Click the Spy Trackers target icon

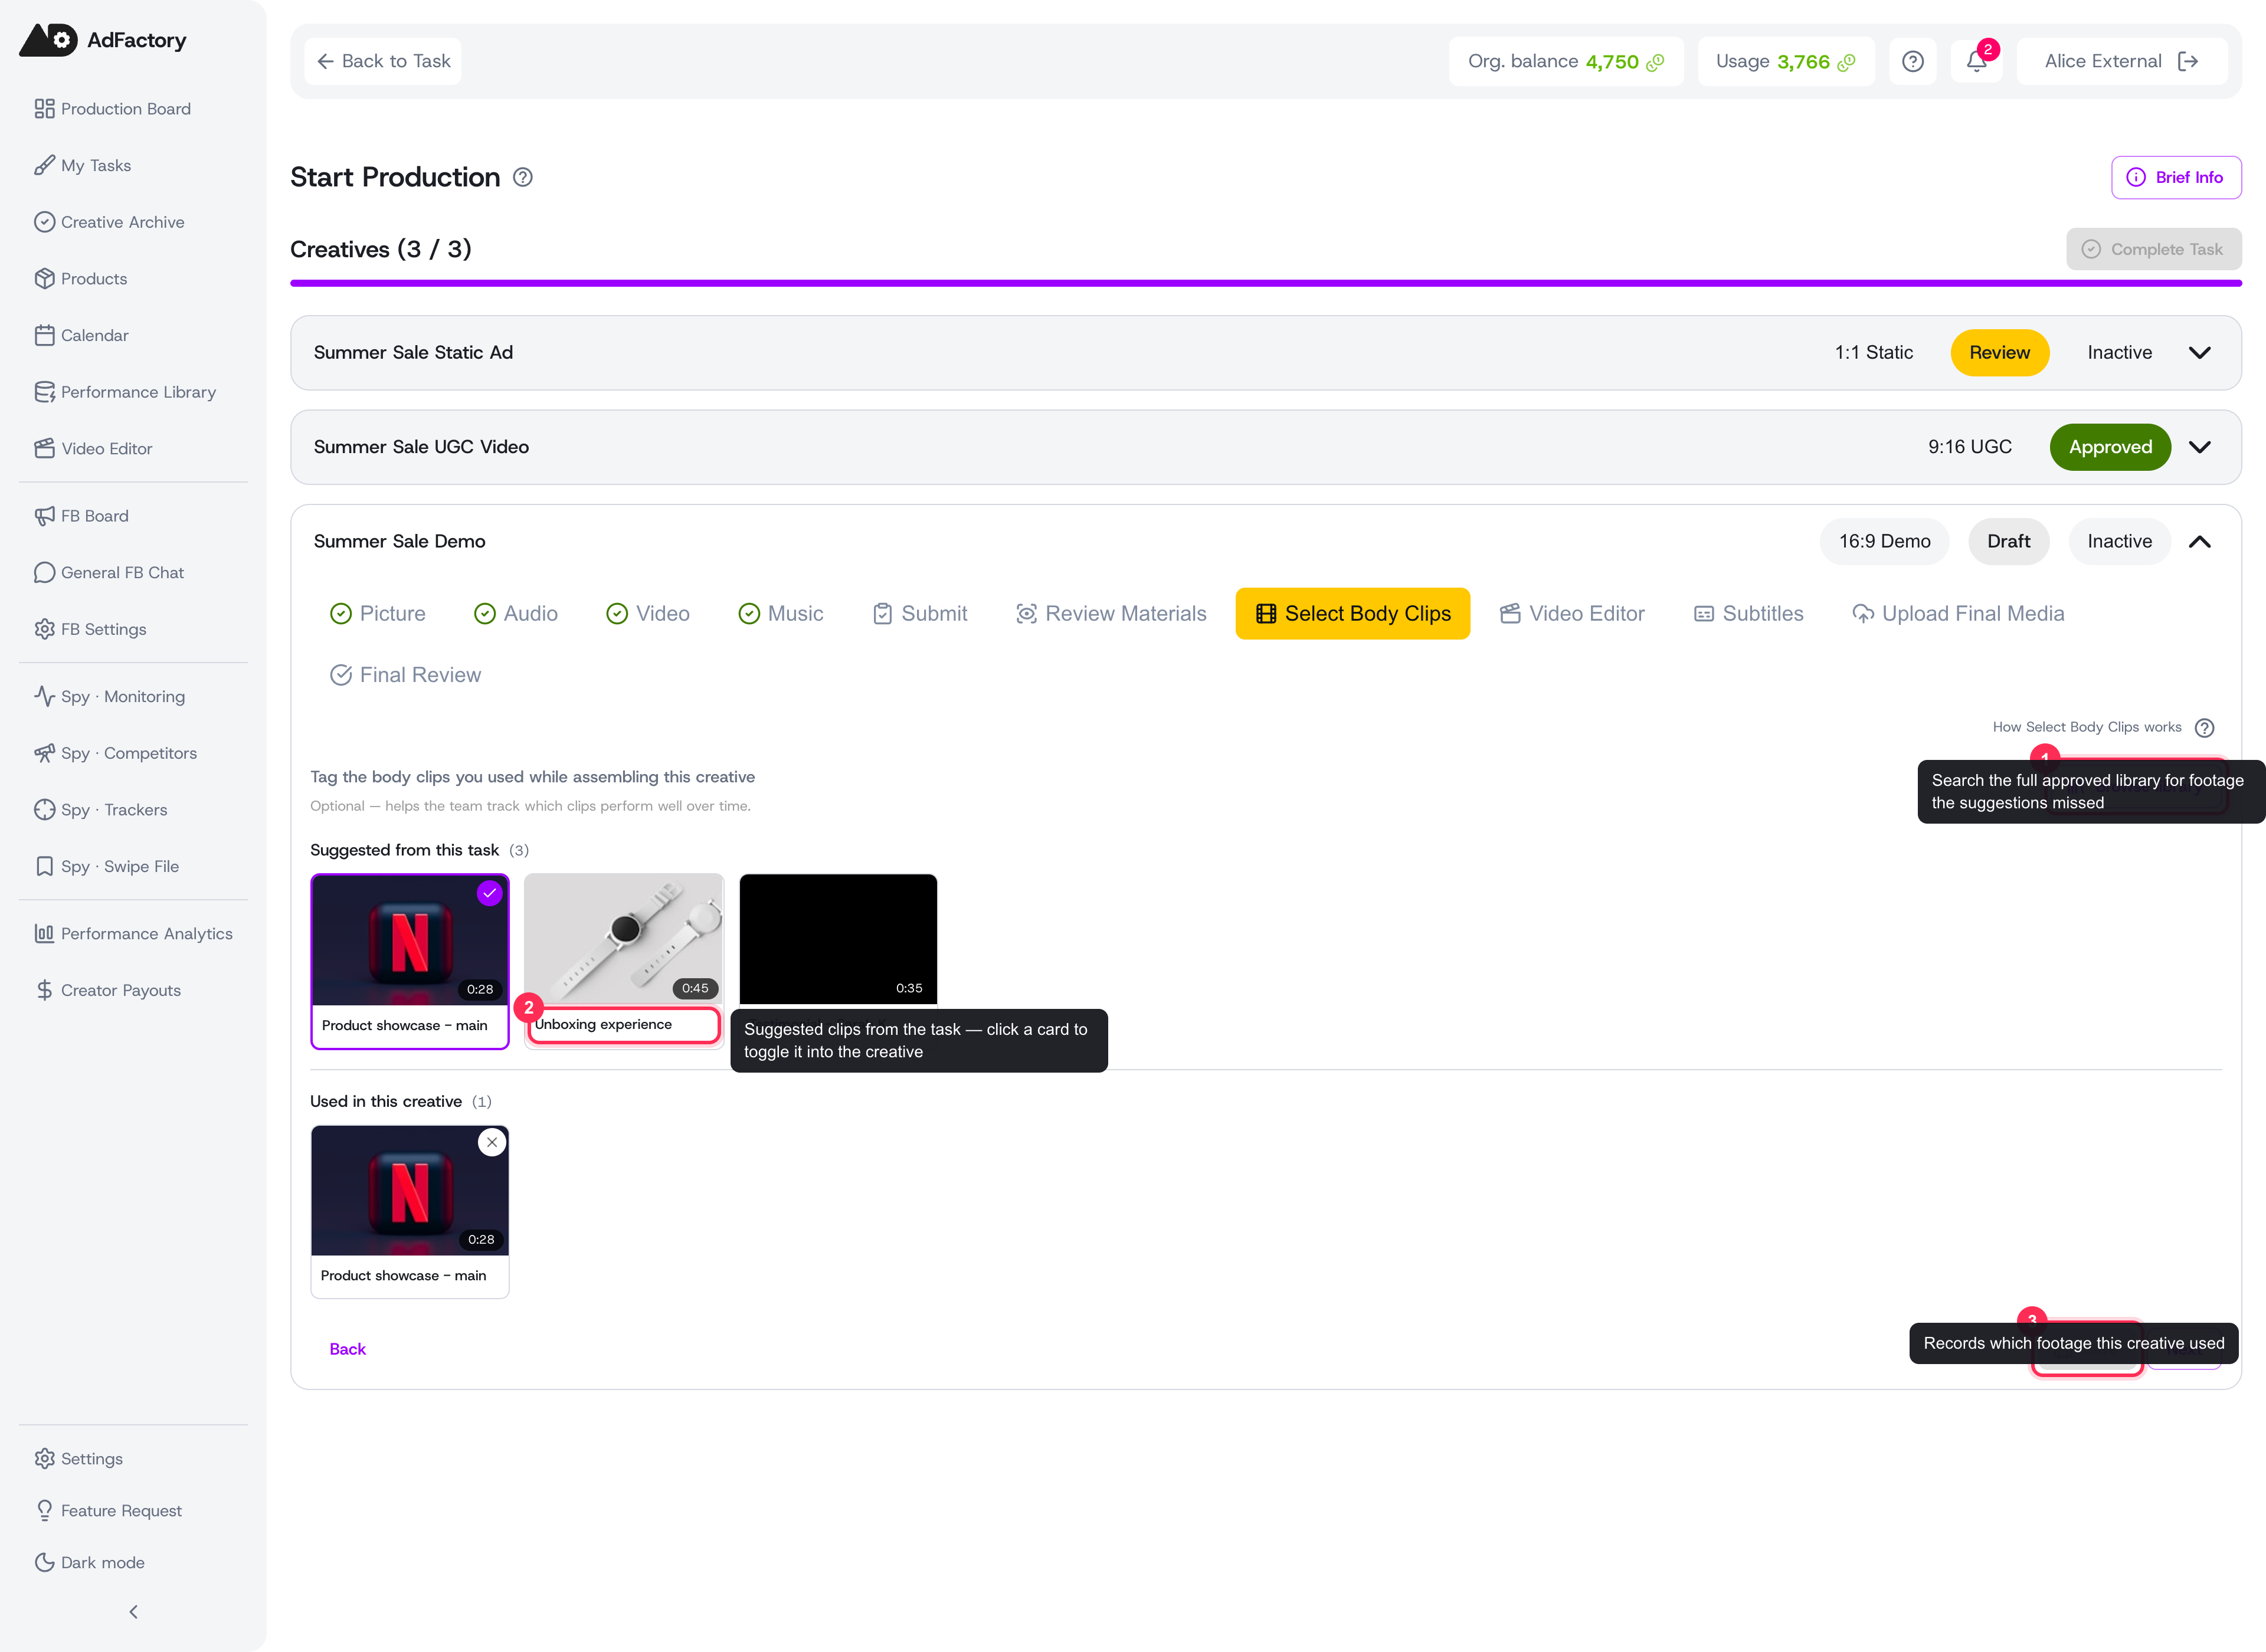click(44, 810)
